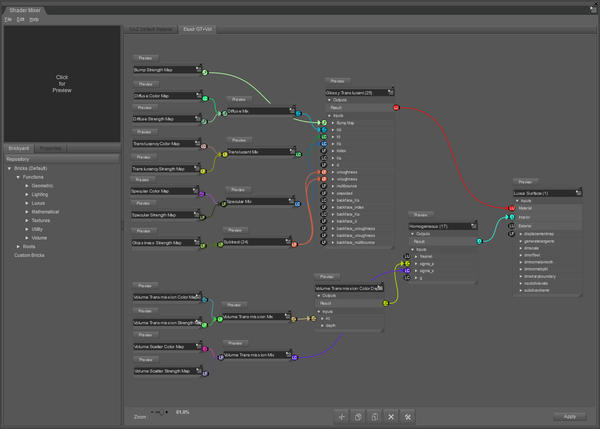The width and height of the screenshot is (600, 429).
Task: Click the delete X toolbar icon
Action: [x=391, y=417]
